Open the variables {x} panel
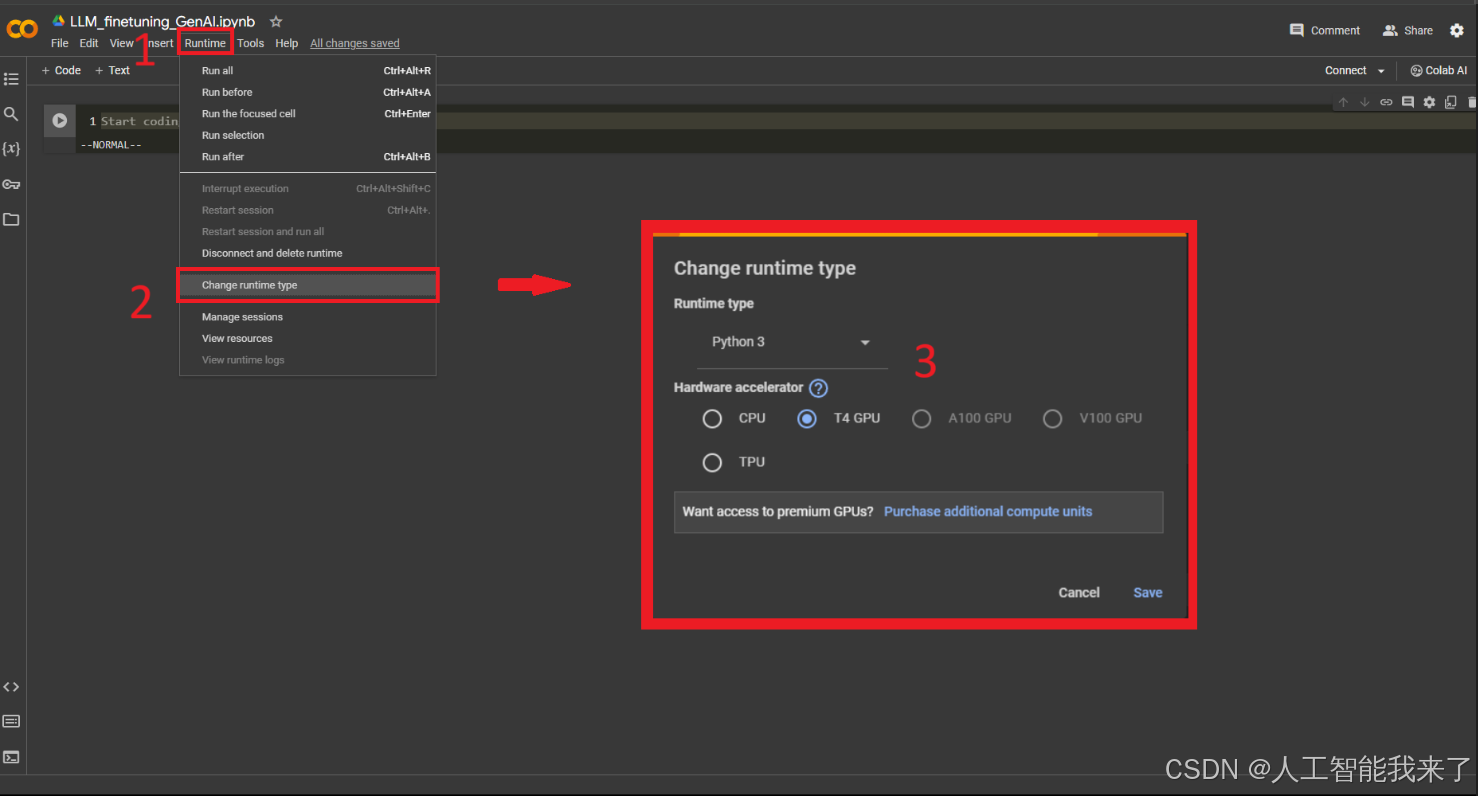 pos(11,148)
